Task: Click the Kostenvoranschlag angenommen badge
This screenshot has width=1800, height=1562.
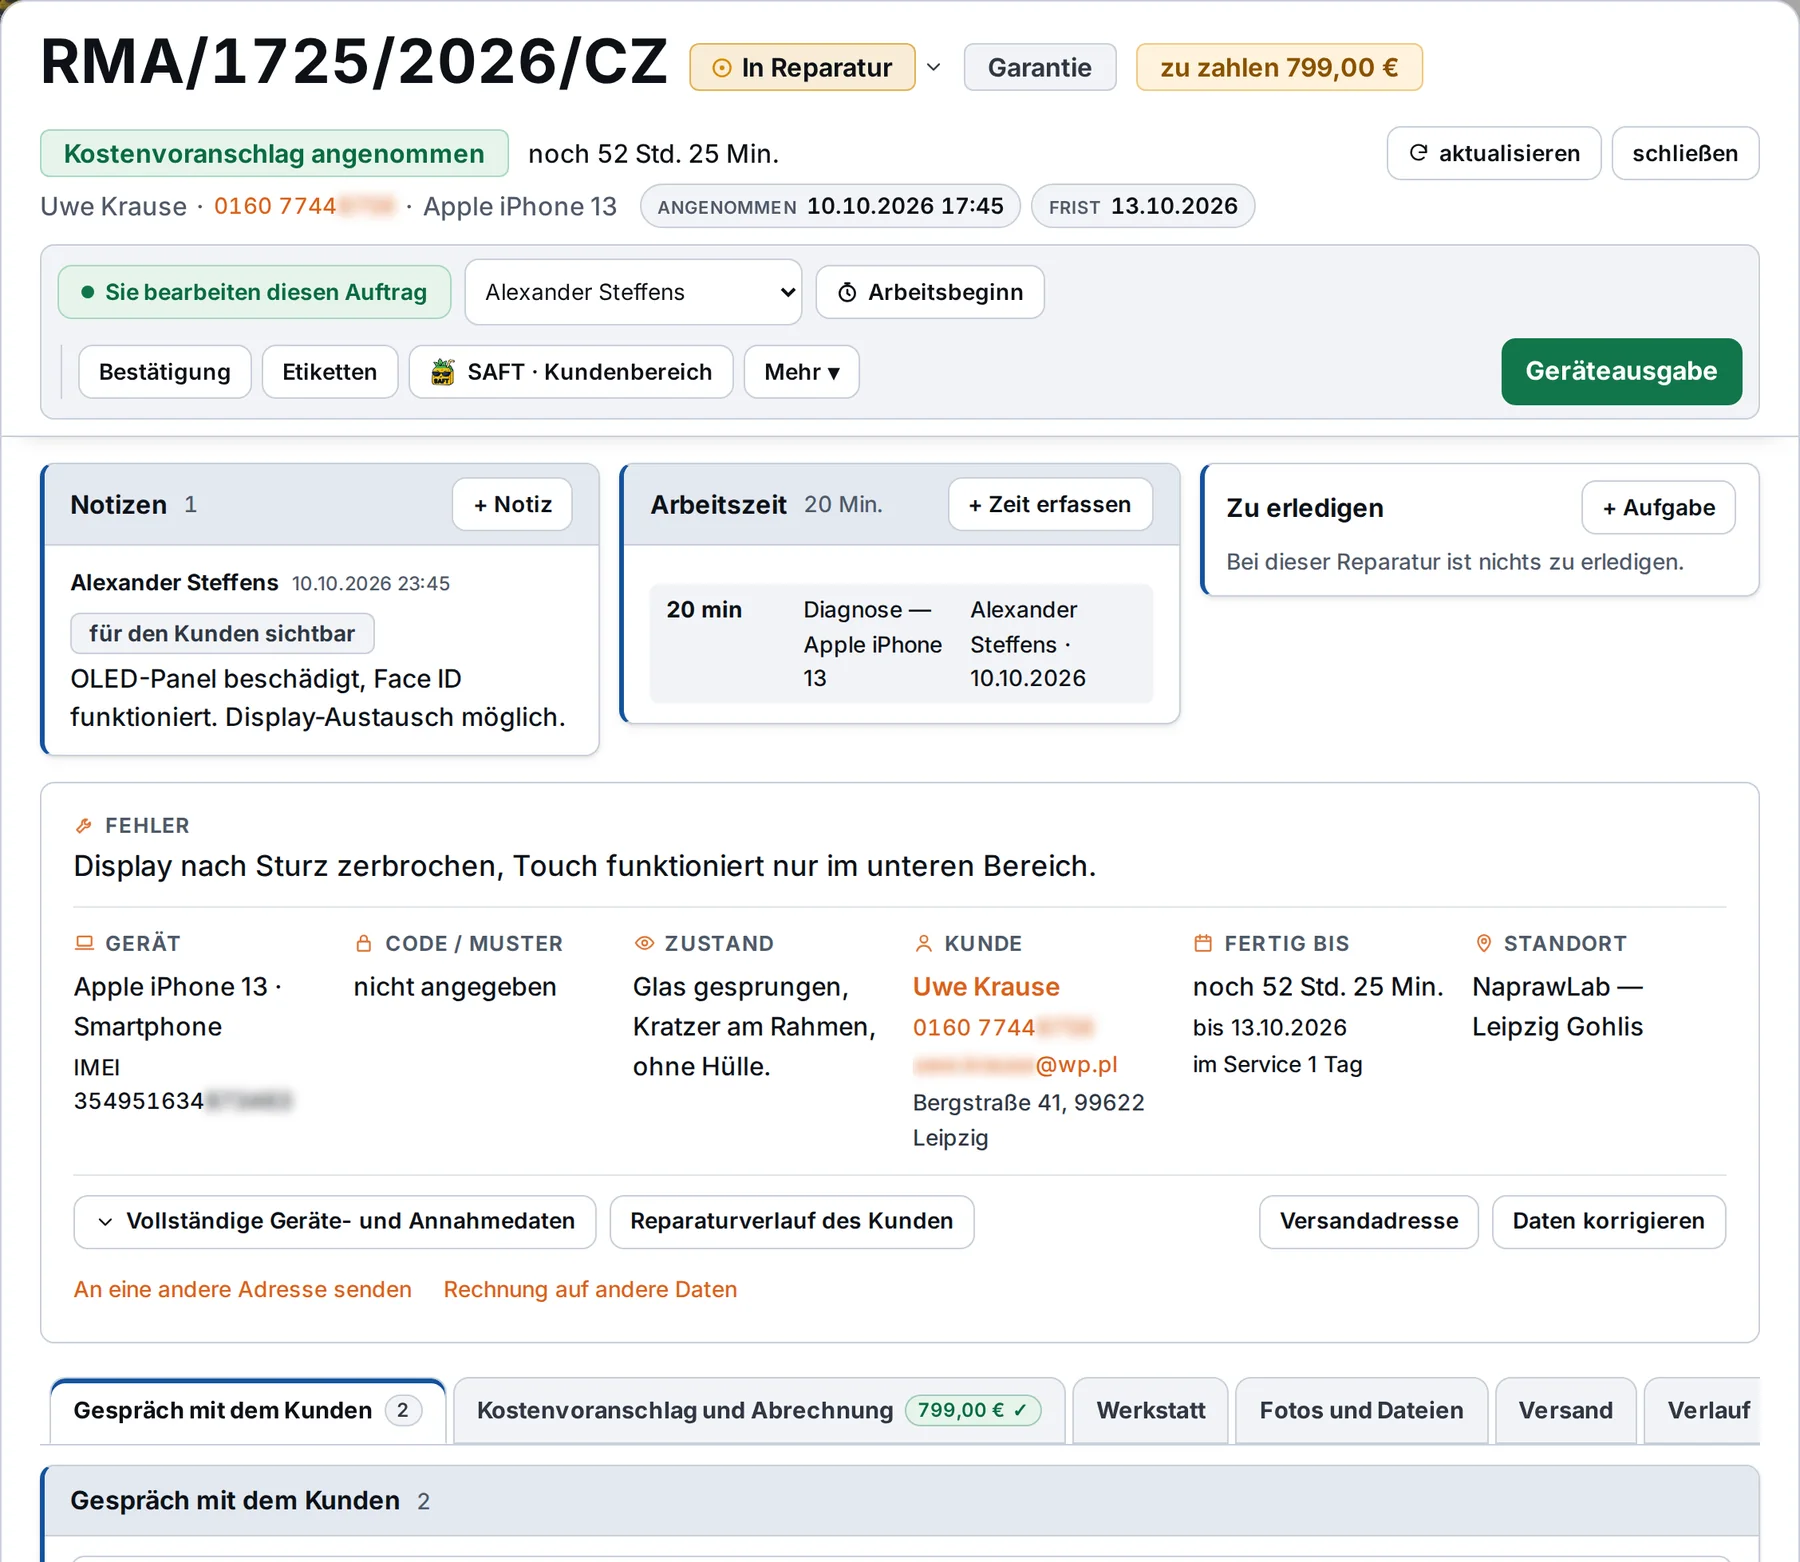Action: 274,153
